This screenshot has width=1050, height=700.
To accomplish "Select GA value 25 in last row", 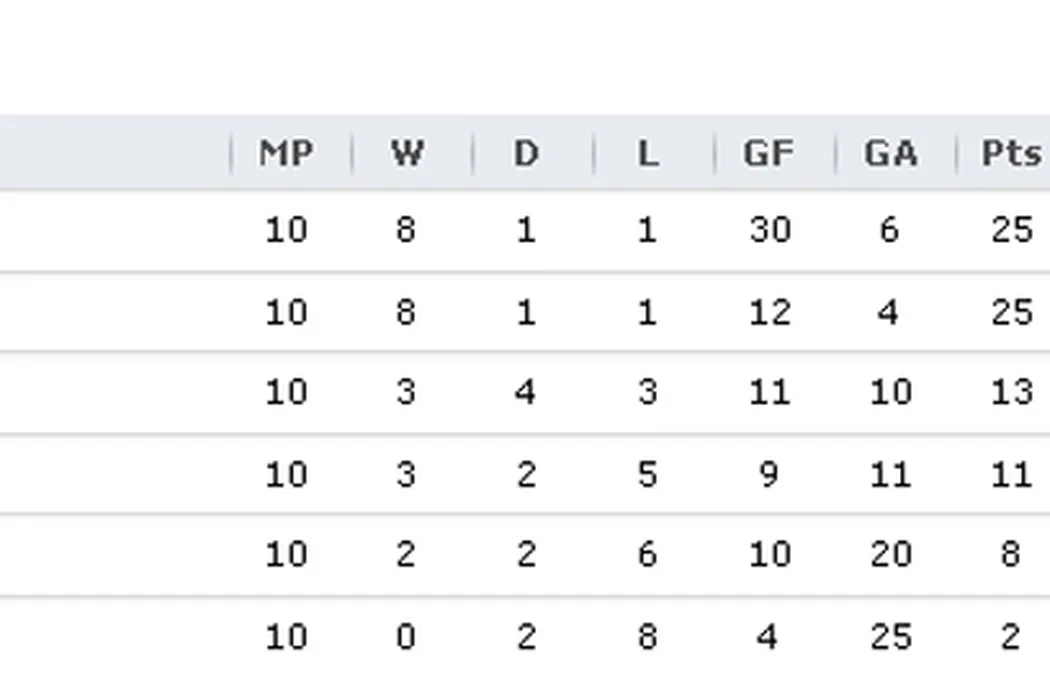I will [x=889, y=636].
